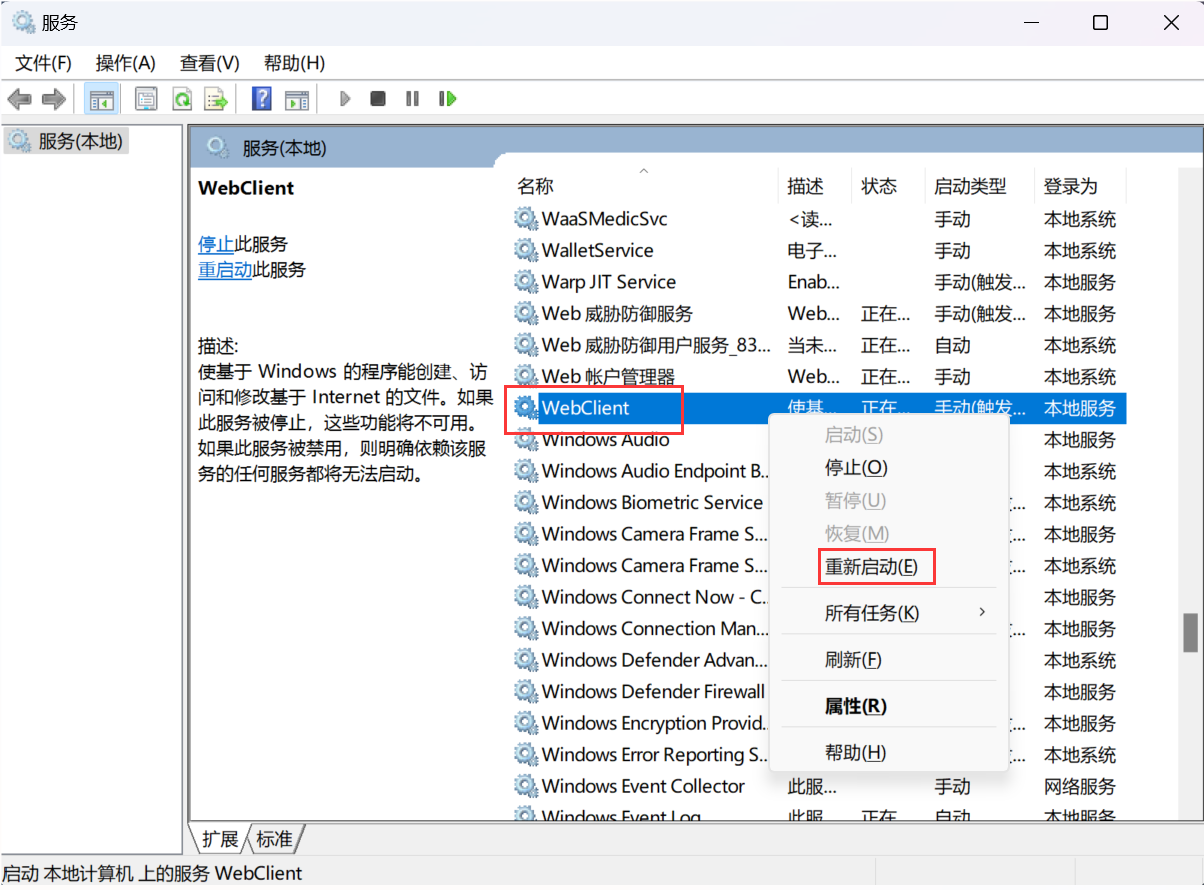This screenshot has width=1204, height=890.
Task: Open the 操作(A) menu
Action: pyautogui.click(x=126, y=63)
